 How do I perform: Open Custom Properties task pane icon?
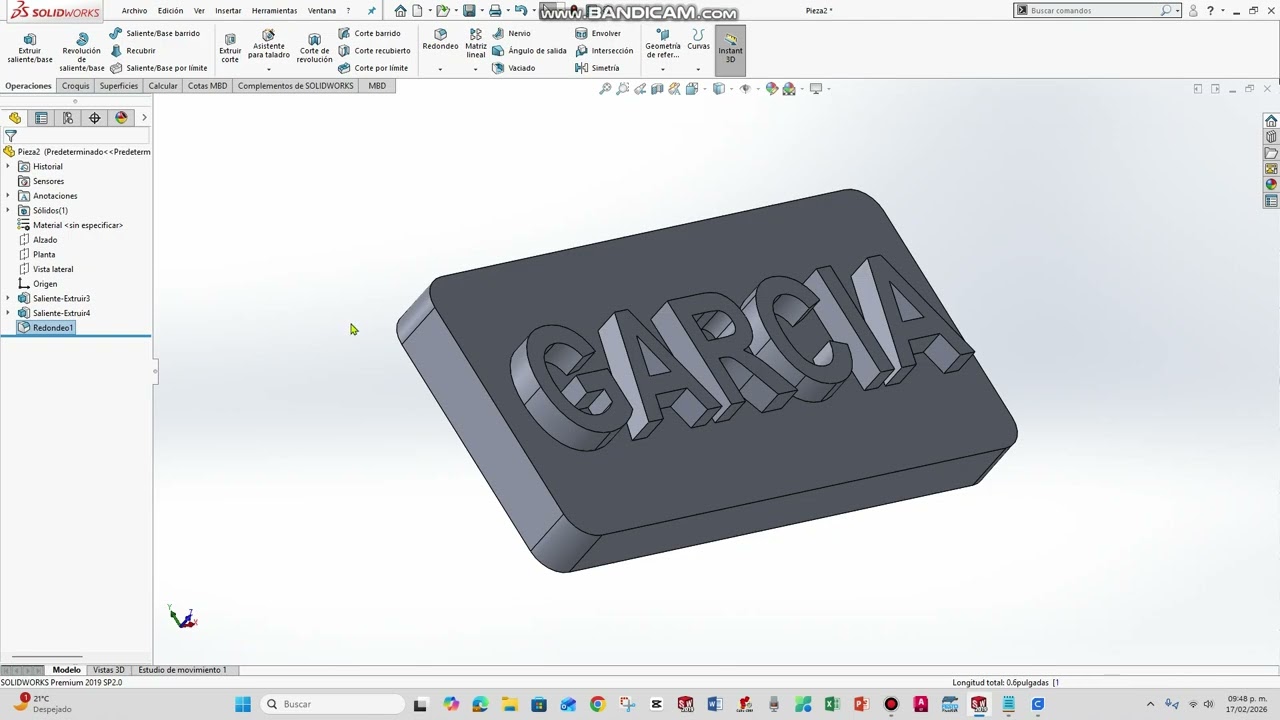[1271, 201]
